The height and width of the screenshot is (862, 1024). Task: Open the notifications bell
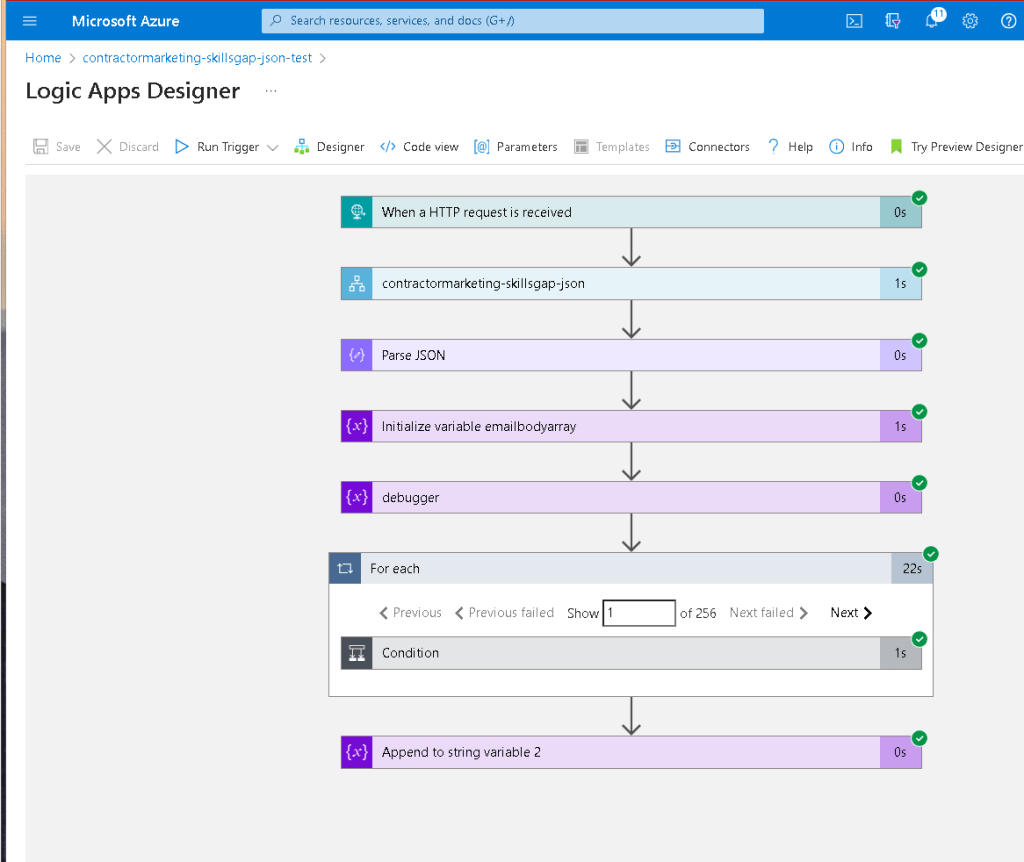click(933, 20)
